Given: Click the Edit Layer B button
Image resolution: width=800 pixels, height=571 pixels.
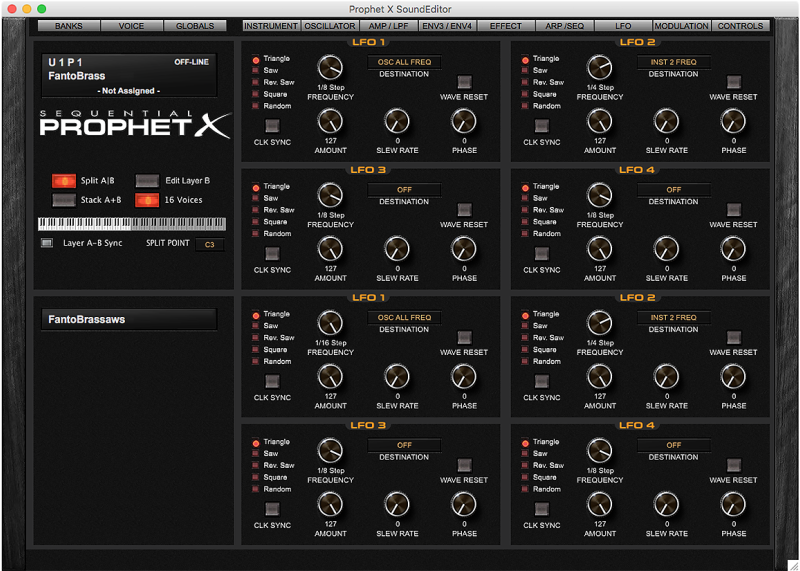Looking at the screenshot, I should coord(147,181).
